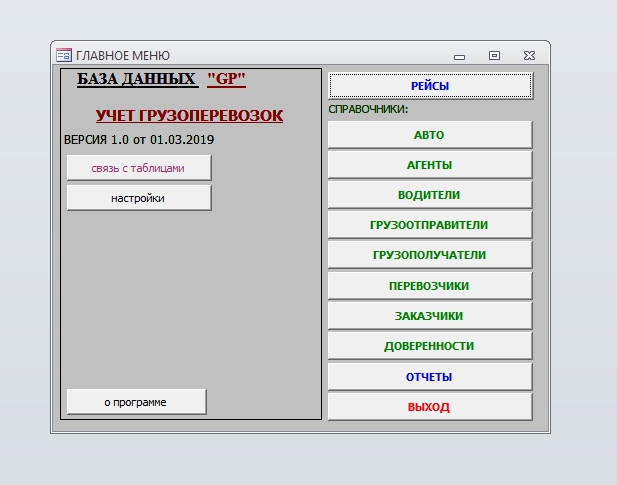Maximize the ГЛАВНОЕ МЕНЮ window
The height and width of the screenshot is (485, 617).
[x=494, y=55]
